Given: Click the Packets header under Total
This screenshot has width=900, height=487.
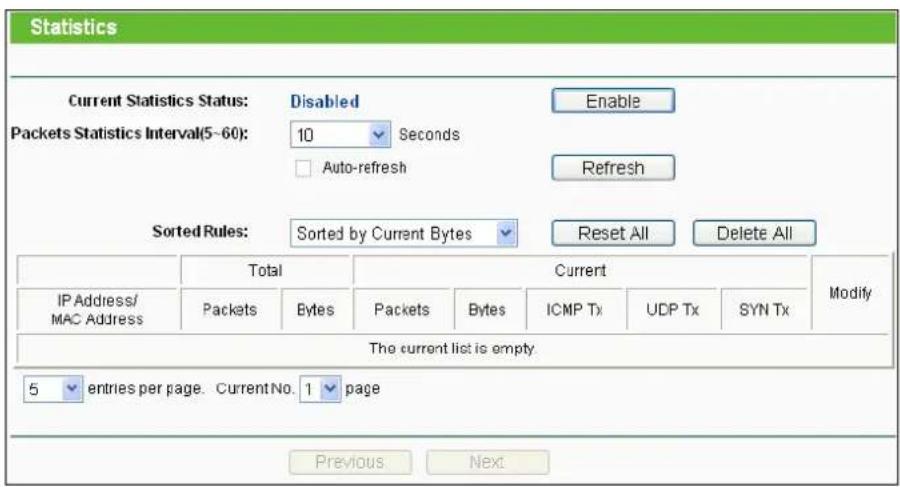Looking at the screenshot, I should coord(230,310).
